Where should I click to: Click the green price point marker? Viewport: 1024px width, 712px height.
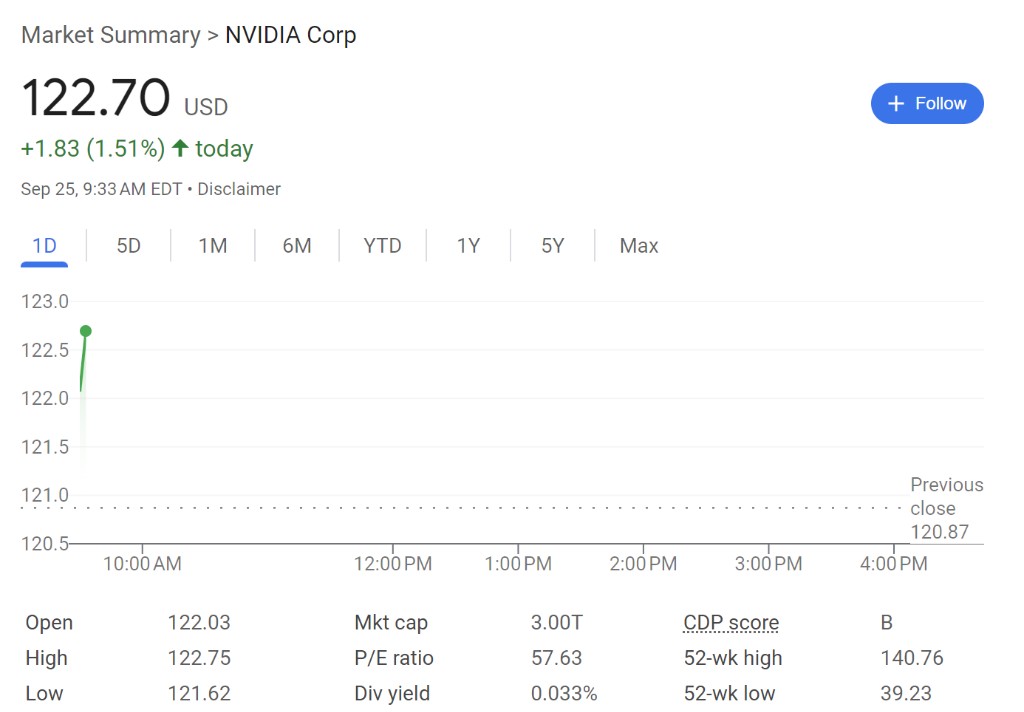coord(86,331)
